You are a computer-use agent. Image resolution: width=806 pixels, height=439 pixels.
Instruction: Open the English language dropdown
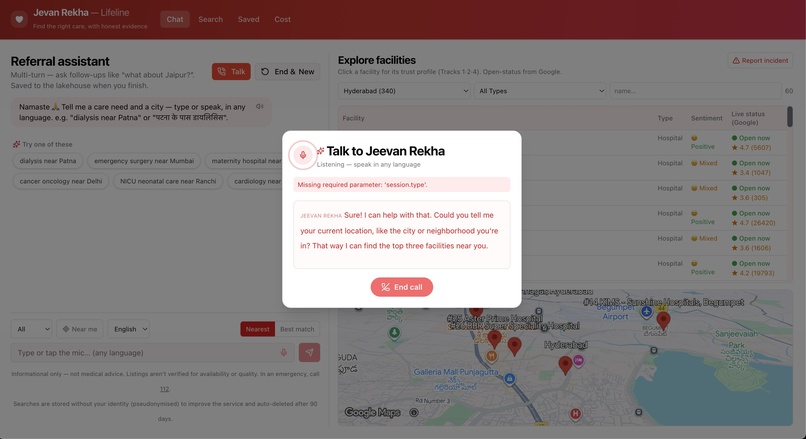point(129,329)
